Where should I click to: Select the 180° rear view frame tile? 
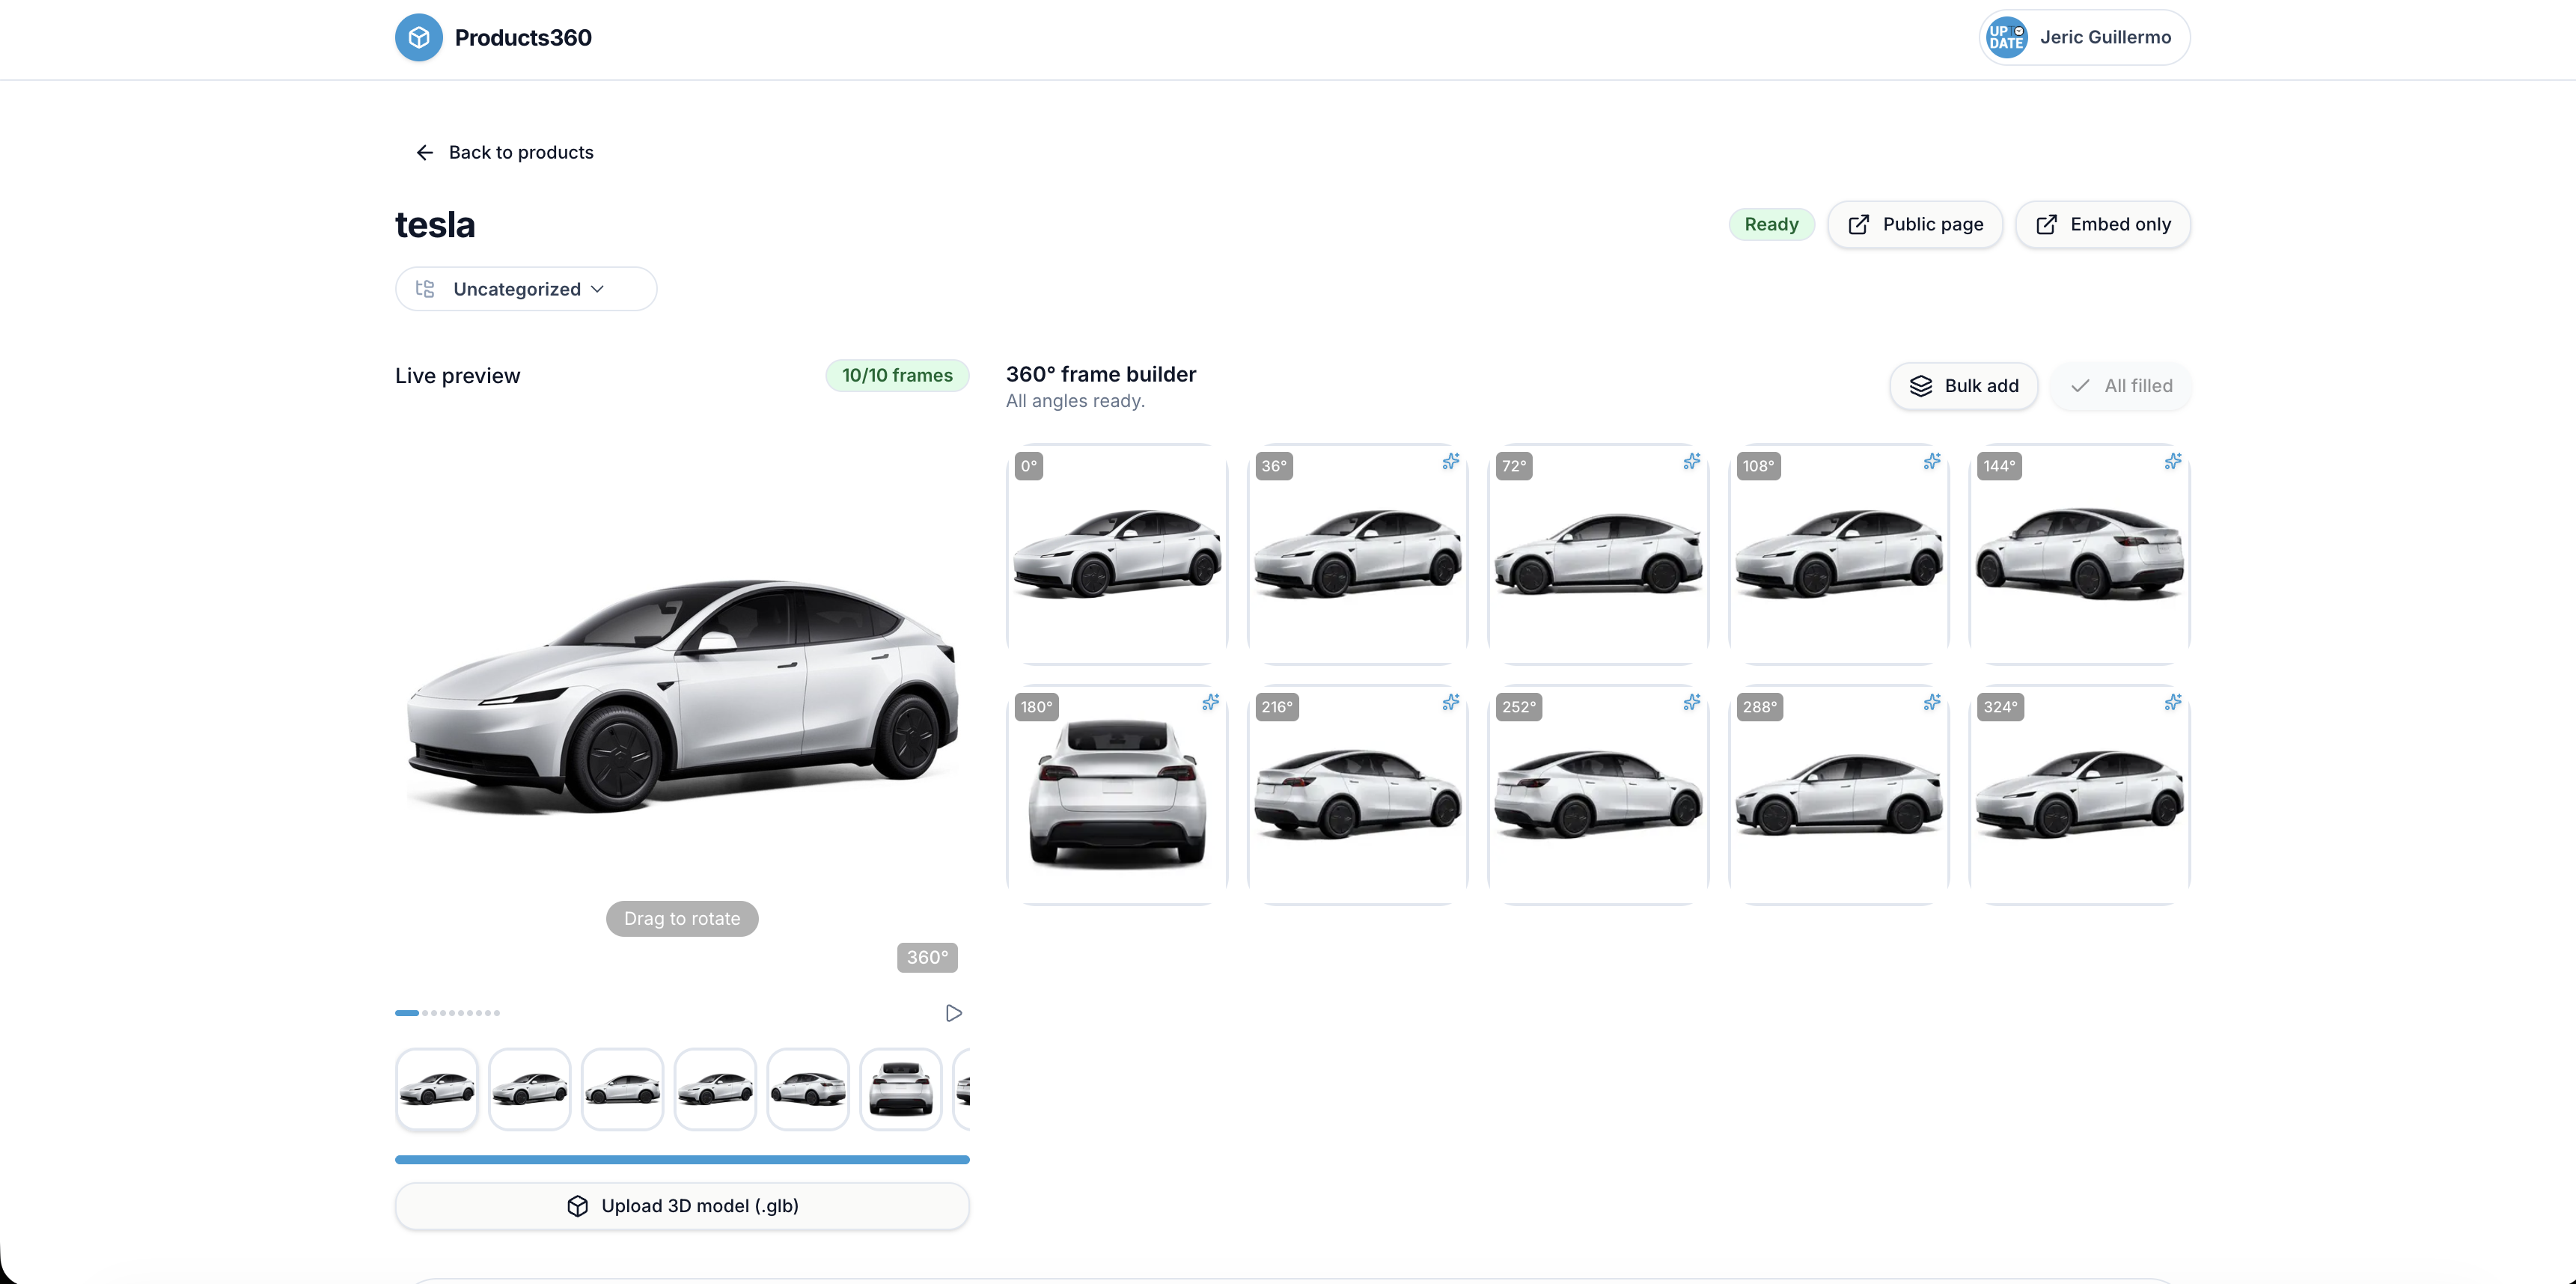point(1117,795)
